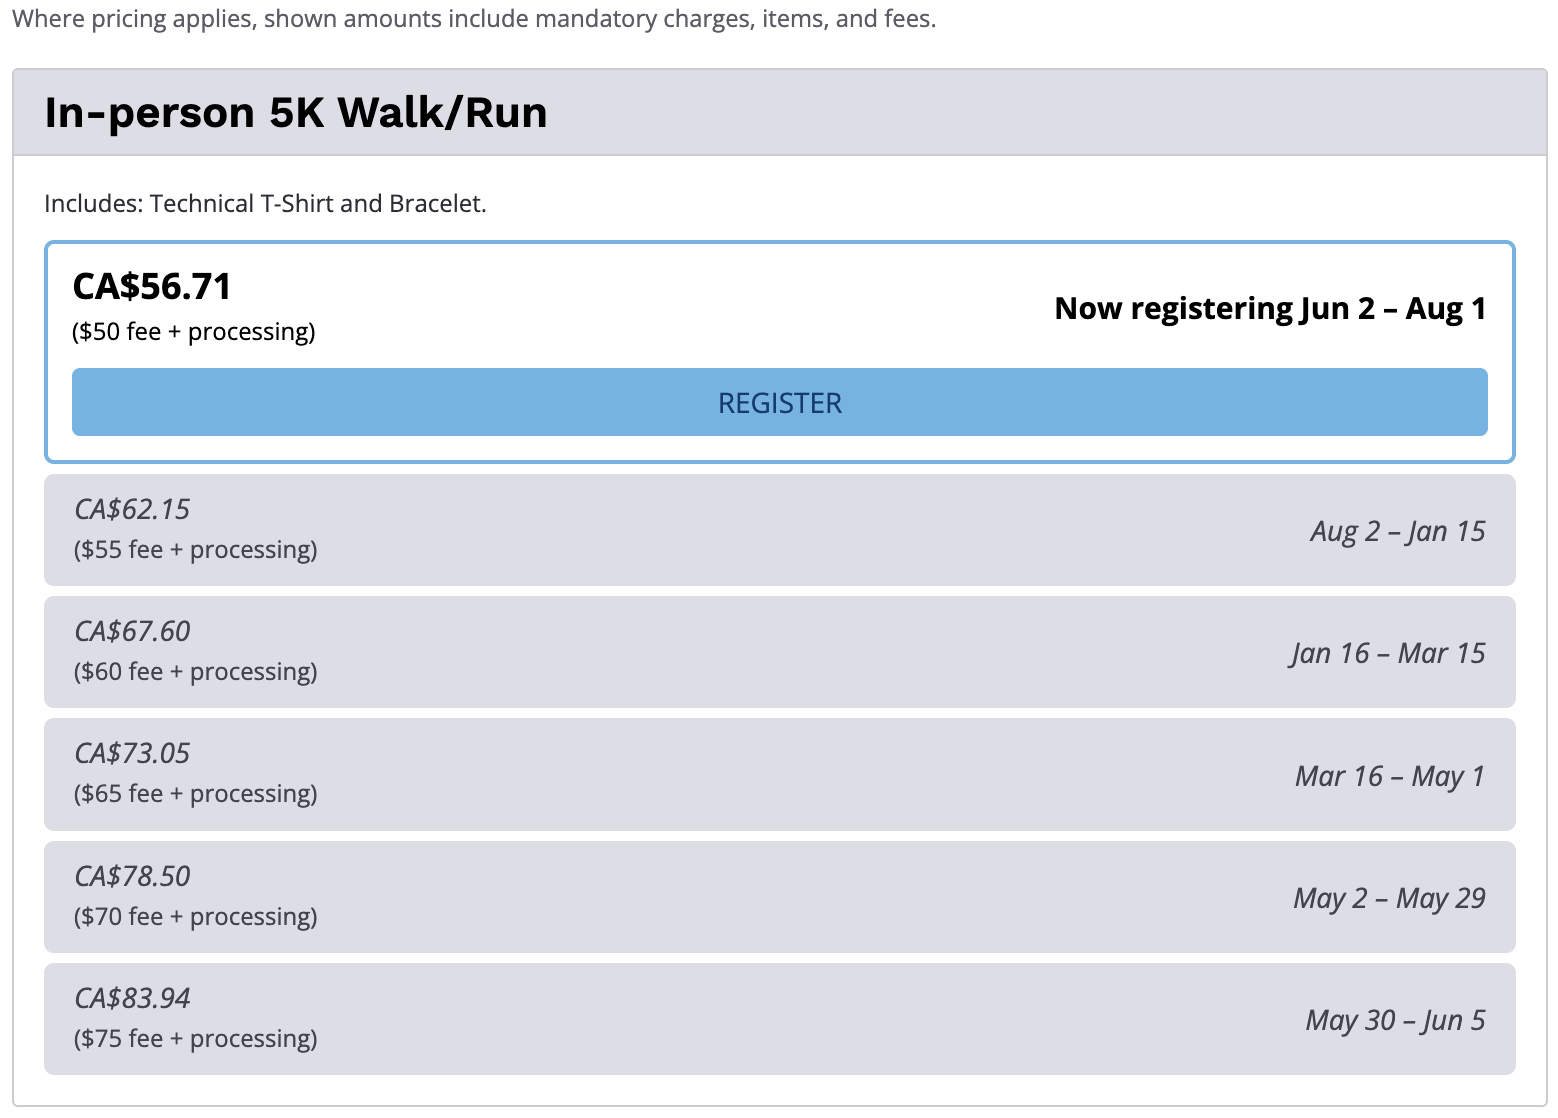Image resolution: width=1558 pixels, height=1118 pixels.
Task: Click the ($75 fee + processing) note
Action: coord(196,1038)
